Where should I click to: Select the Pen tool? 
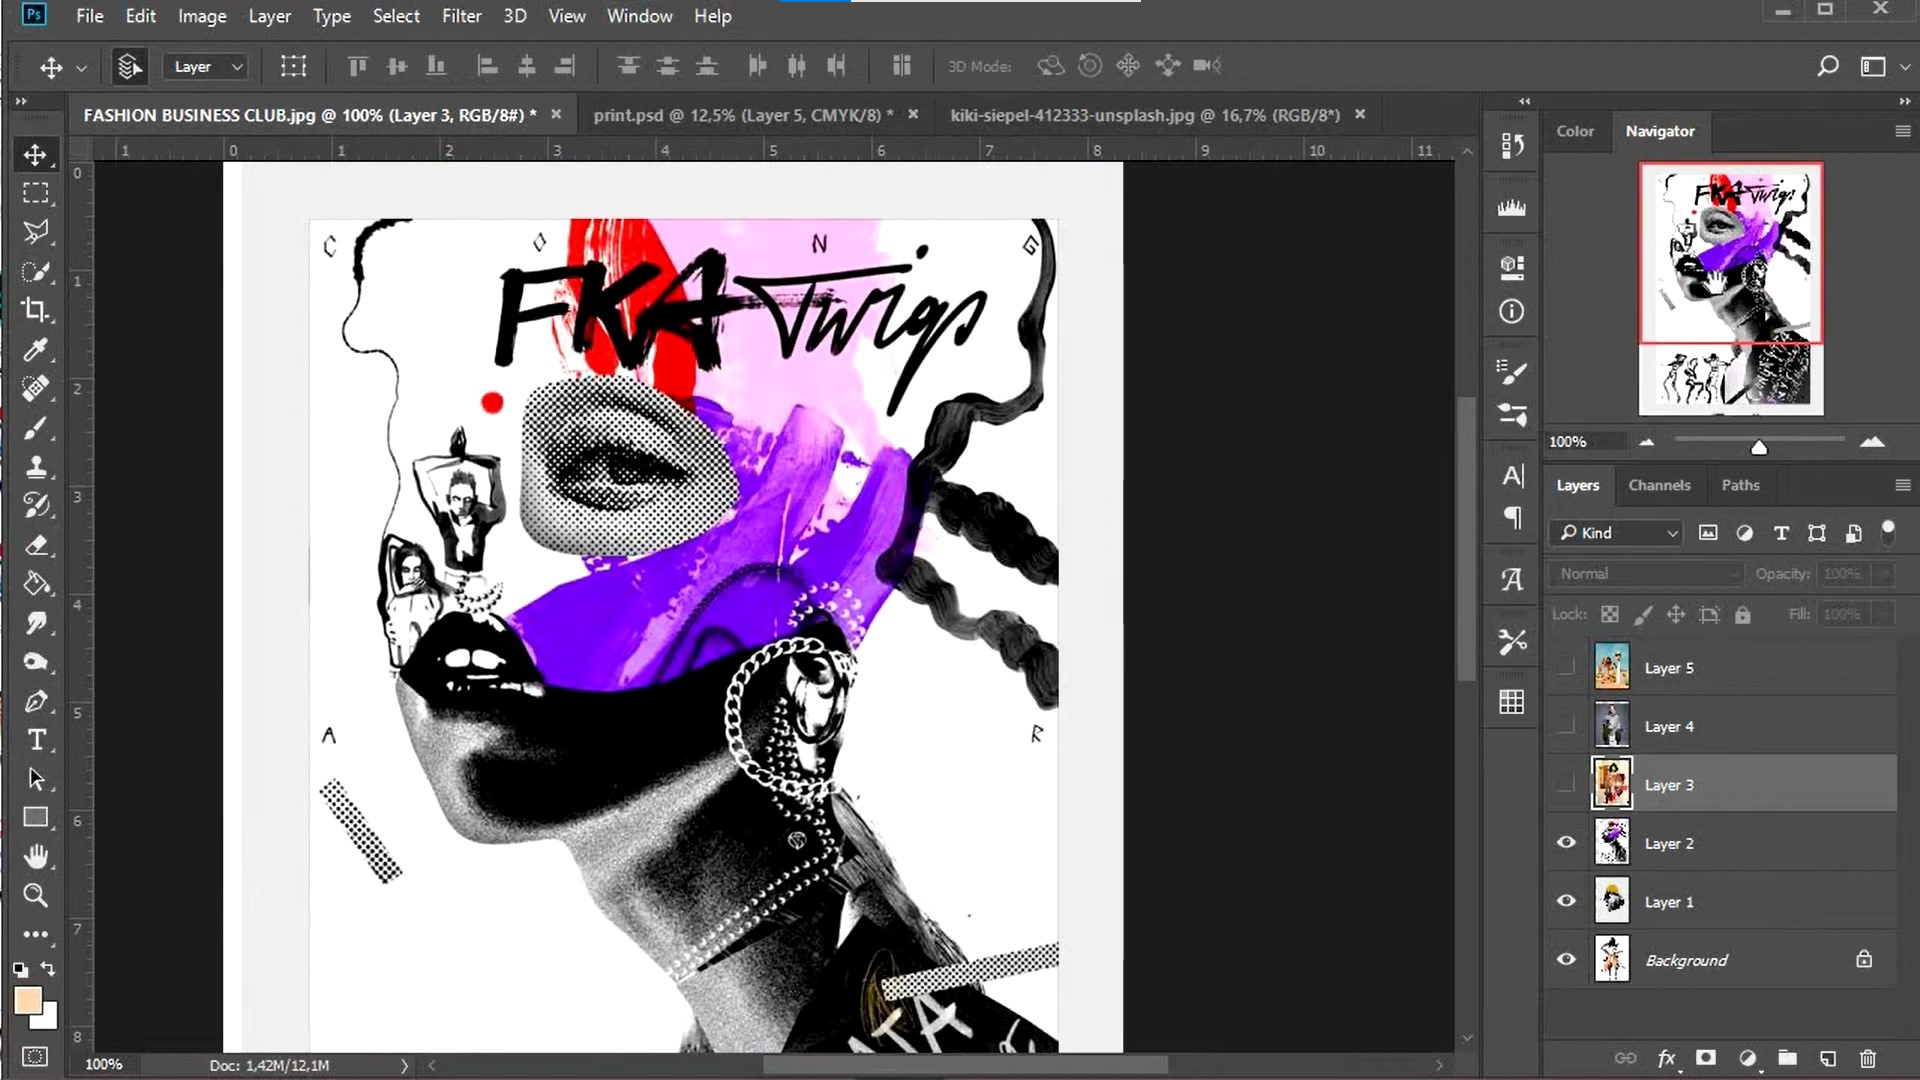click(35, 701)
